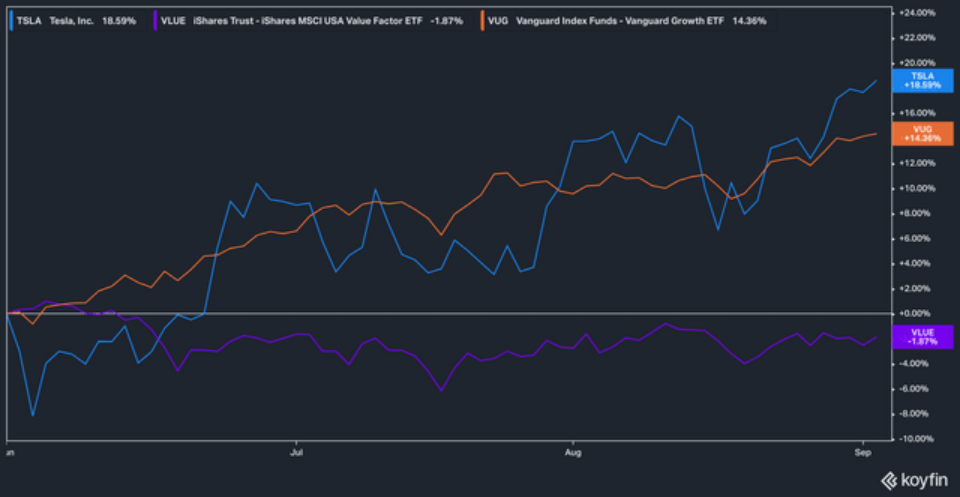Click the Jul label on the date axis

[x=296, y=452]
